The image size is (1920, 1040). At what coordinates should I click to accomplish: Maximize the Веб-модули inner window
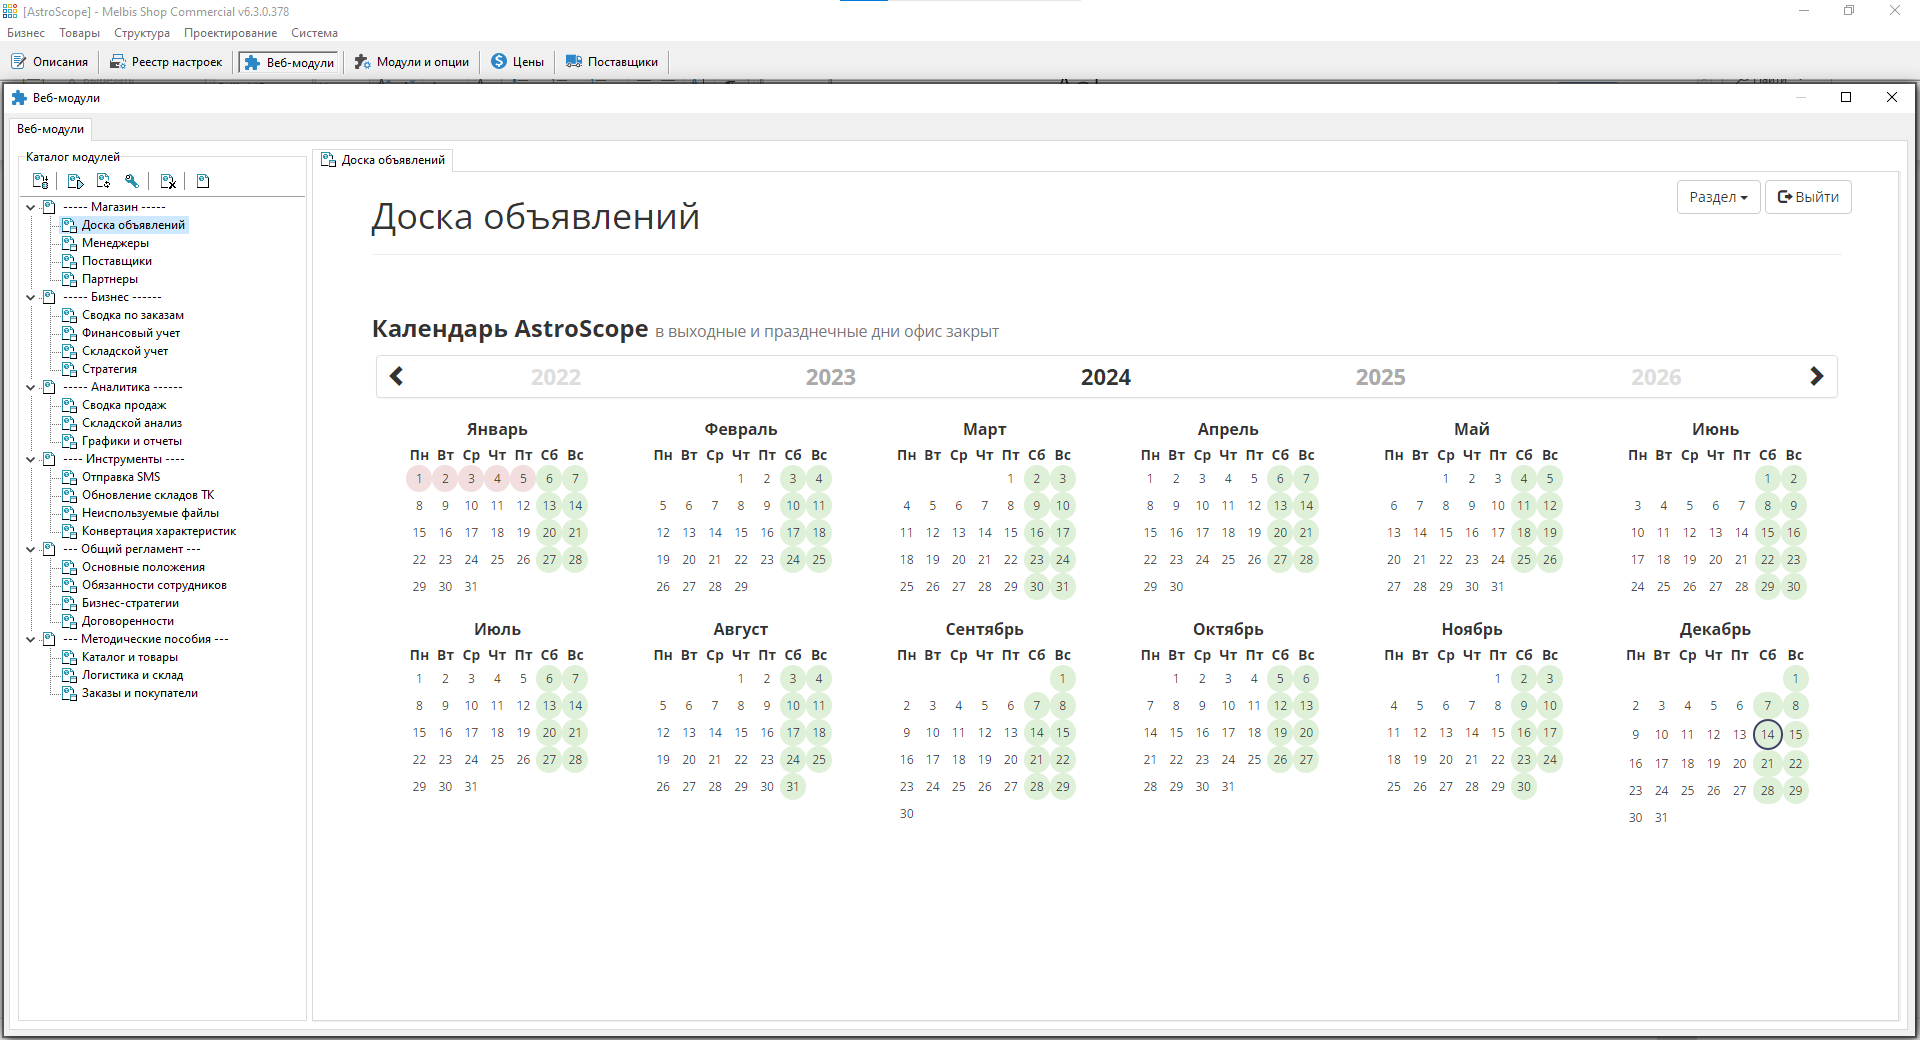[x=1846, y=97]
